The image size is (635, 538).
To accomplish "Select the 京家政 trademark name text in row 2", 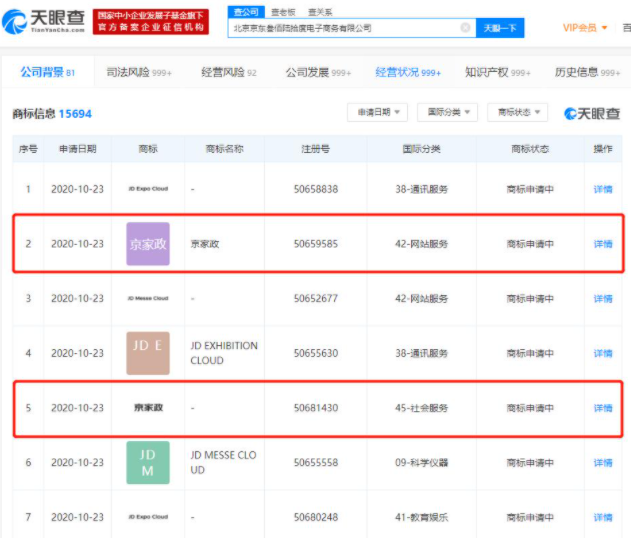I will point(205,244).
